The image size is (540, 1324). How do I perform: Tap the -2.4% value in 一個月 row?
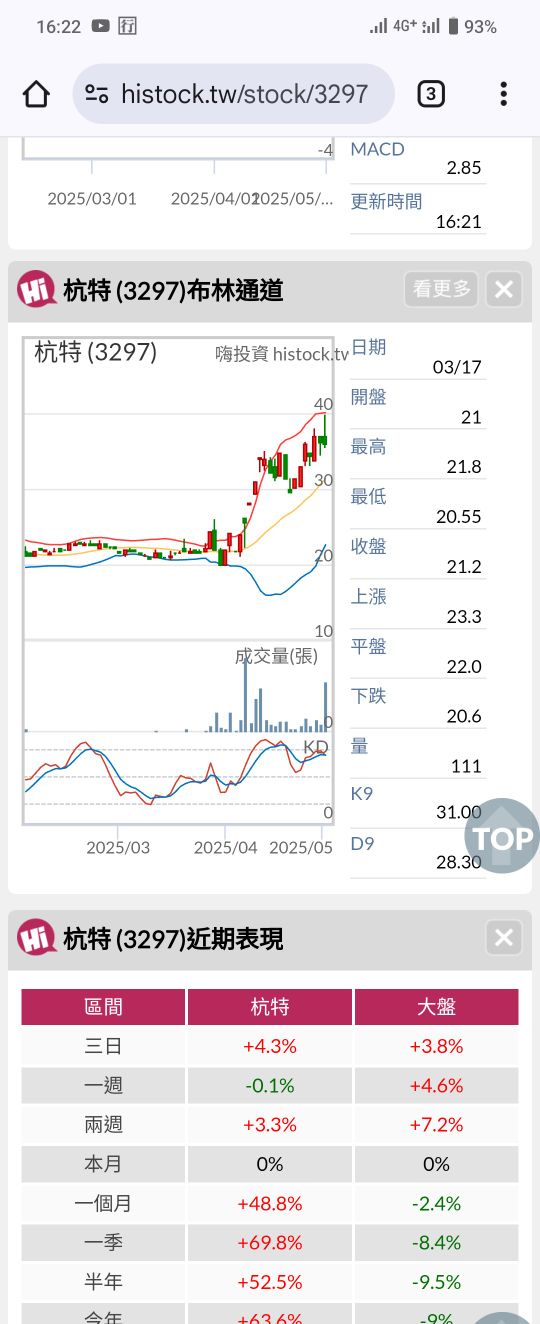(436, 1203)
